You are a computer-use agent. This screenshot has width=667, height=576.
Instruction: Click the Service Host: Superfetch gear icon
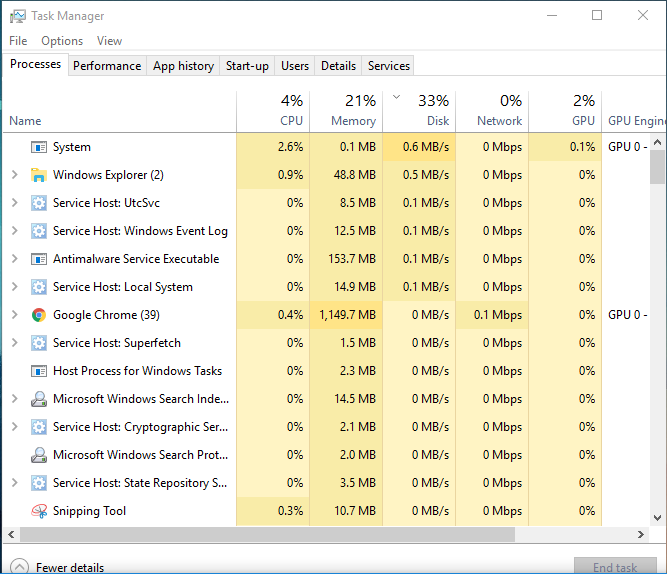(x=39, y=343)
